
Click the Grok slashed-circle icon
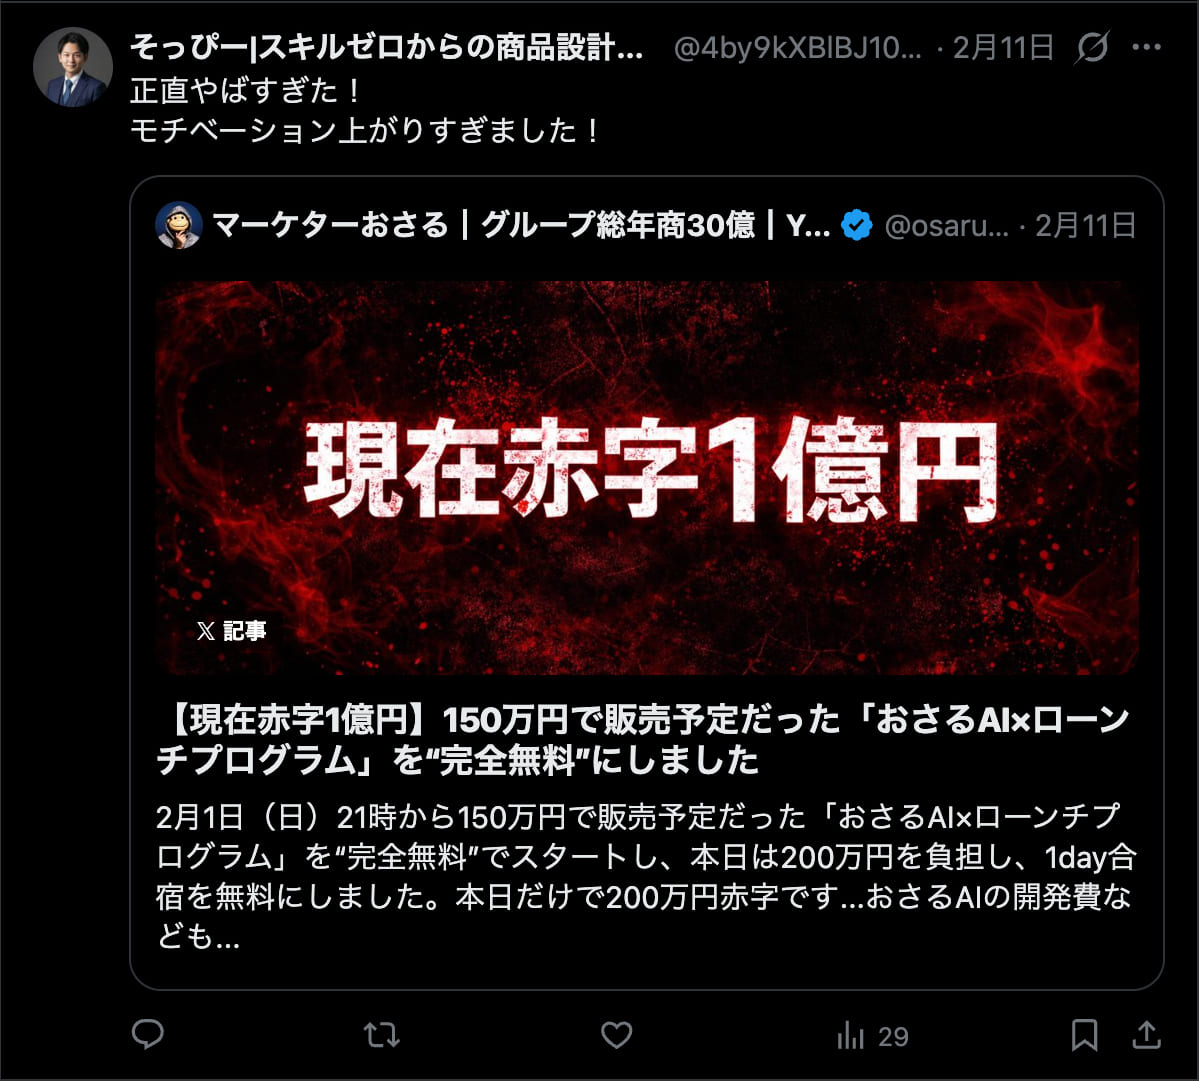pyautogui.click(x=1092, y=47)
